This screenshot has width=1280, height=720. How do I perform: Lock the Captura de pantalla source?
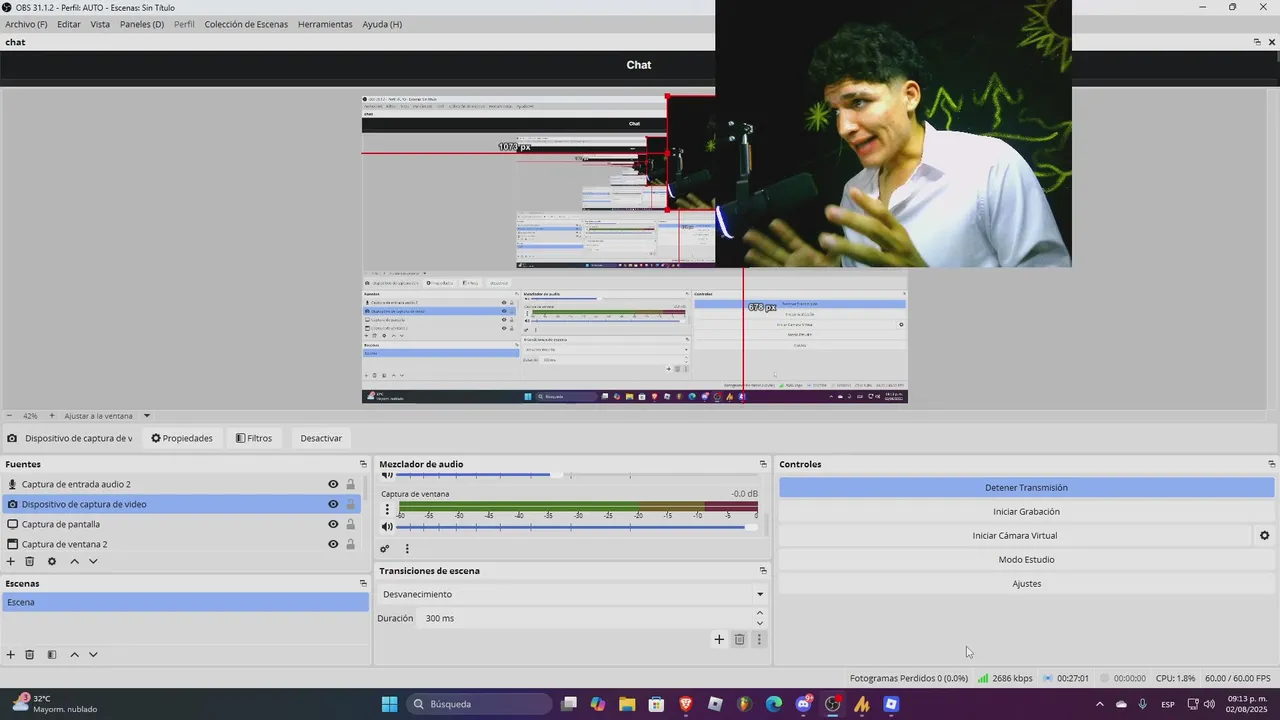tap(350, 524)
